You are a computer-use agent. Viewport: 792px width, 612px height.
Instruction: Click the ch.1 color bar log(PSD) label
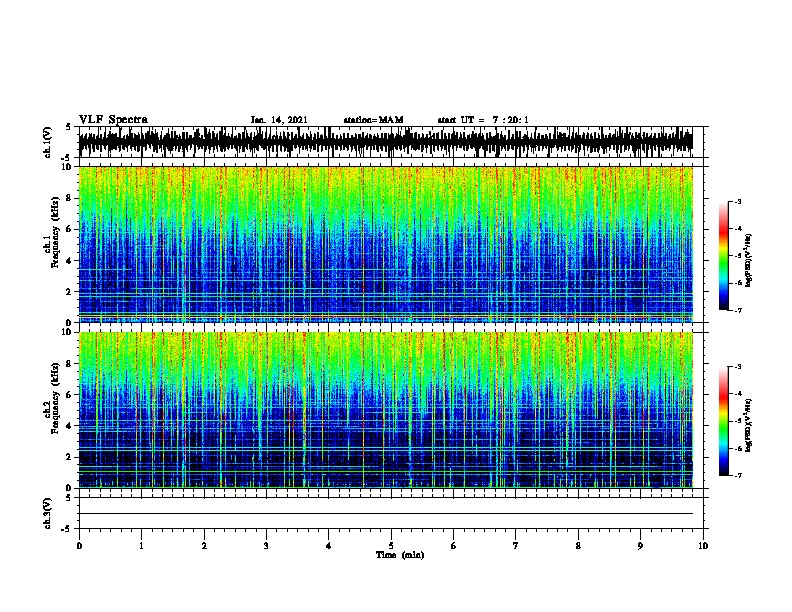(x=749, y=260)
